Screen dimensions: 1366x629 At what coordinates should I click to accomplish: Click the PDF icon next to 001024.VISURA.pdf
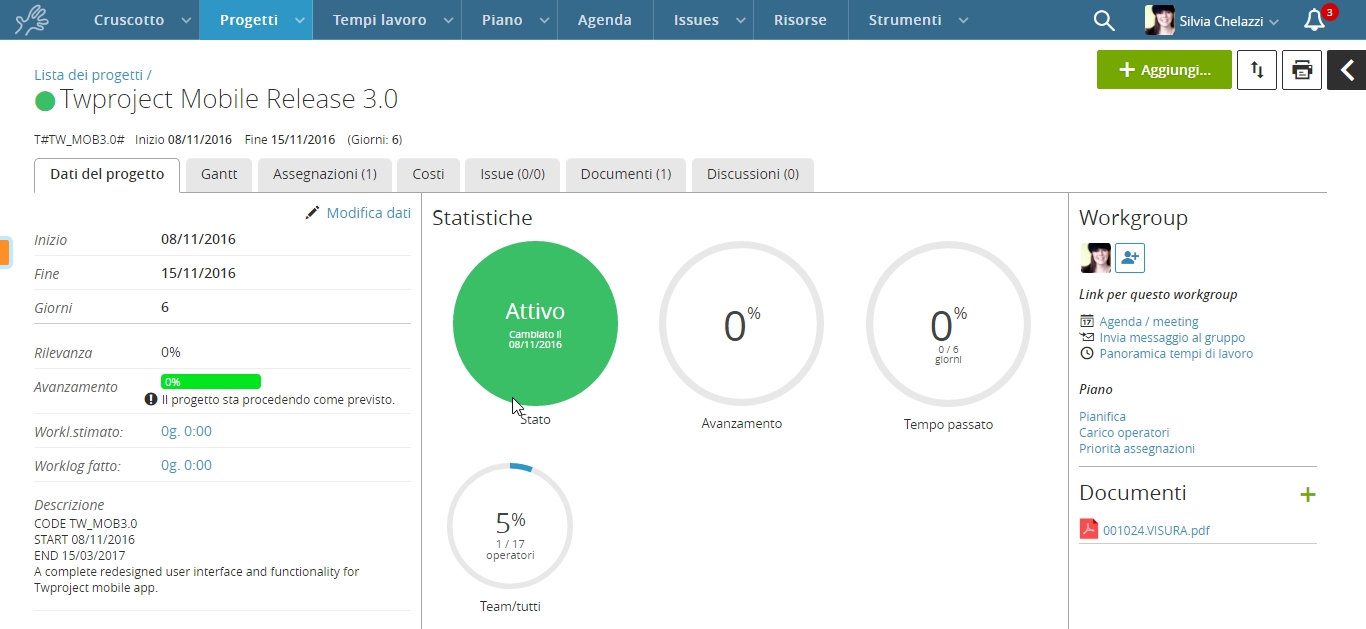tap(1089, 530)
